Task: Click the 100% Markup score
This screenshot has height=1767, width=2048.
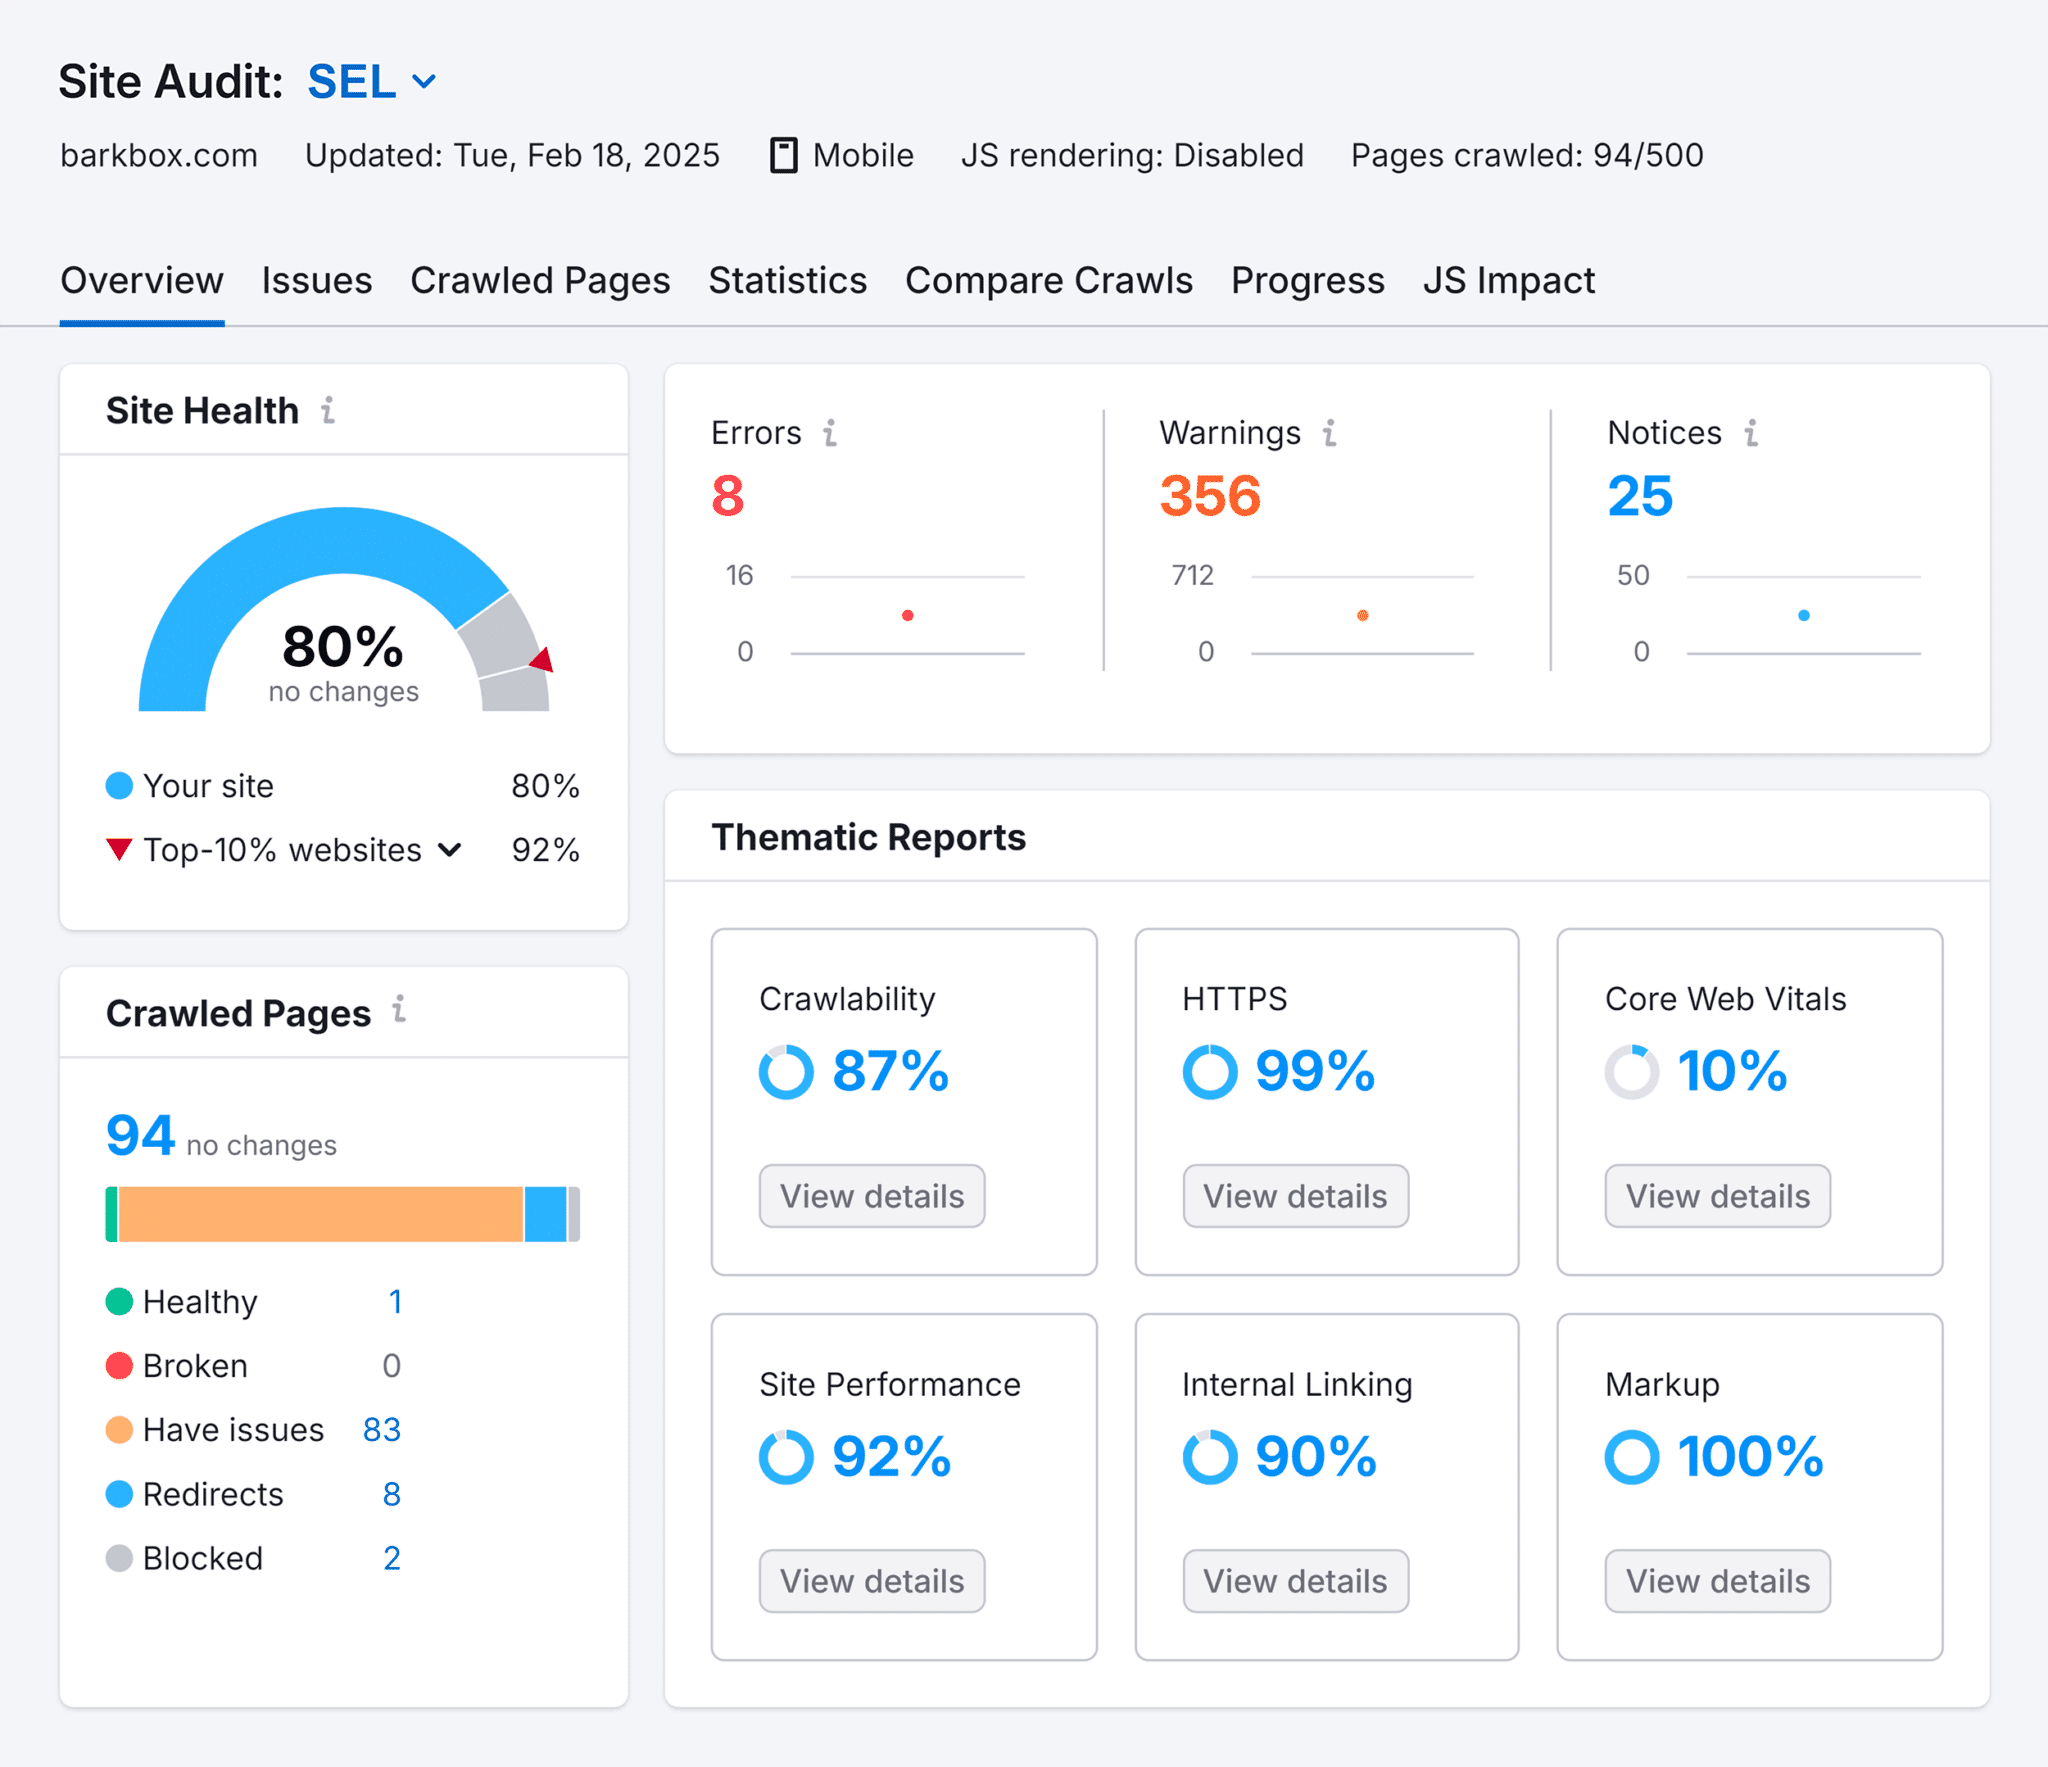Action: tap(1750, 1457)
